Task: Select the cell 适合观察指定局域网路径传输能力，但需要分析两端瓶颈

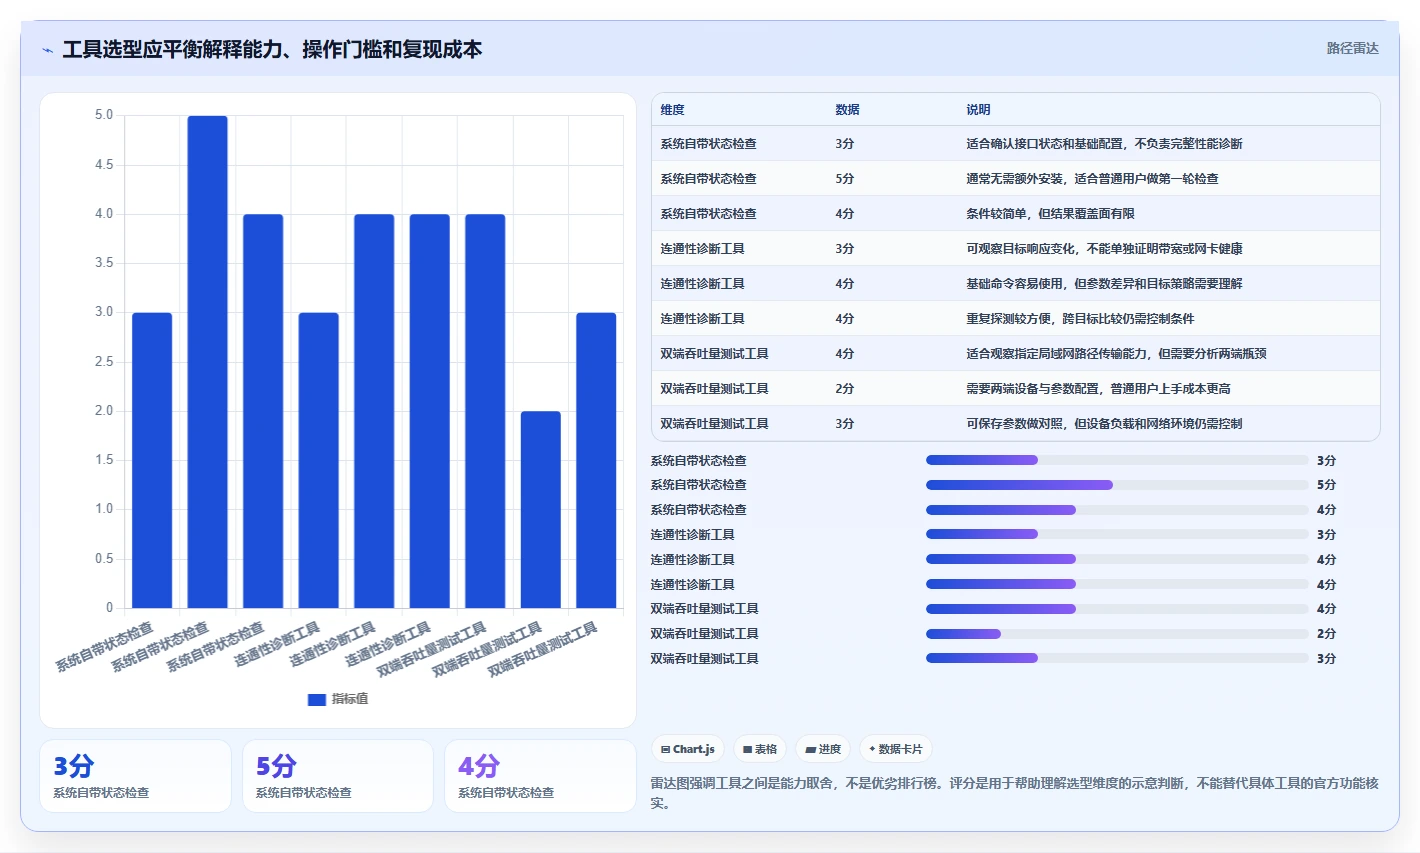Action: 1116,354
